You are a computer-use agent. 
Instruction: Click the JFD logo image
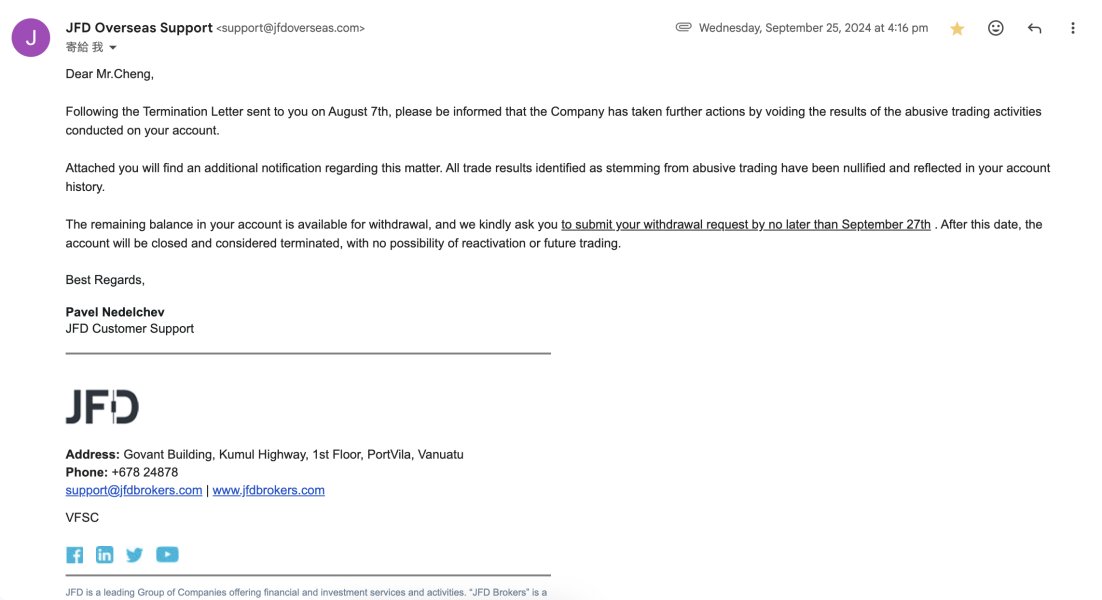[x=103, y=406]
